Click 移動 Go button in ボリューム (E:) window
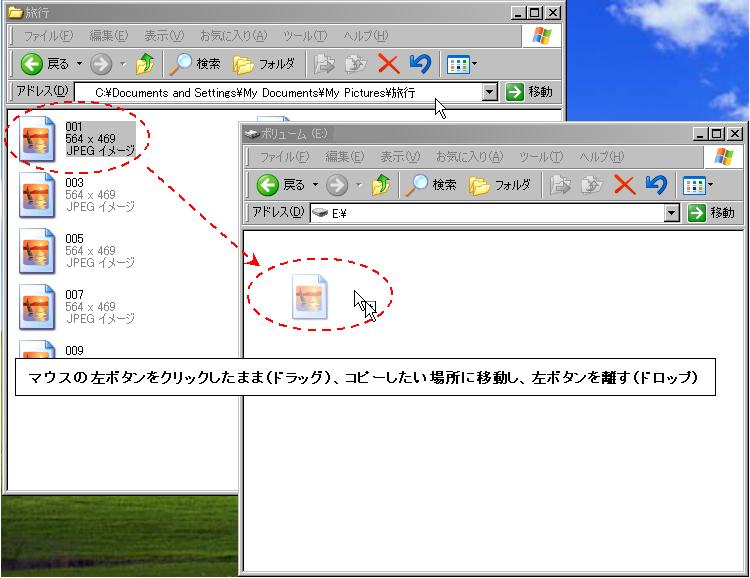This screenshot has width=750, height=578. click(x=711, y=213)
